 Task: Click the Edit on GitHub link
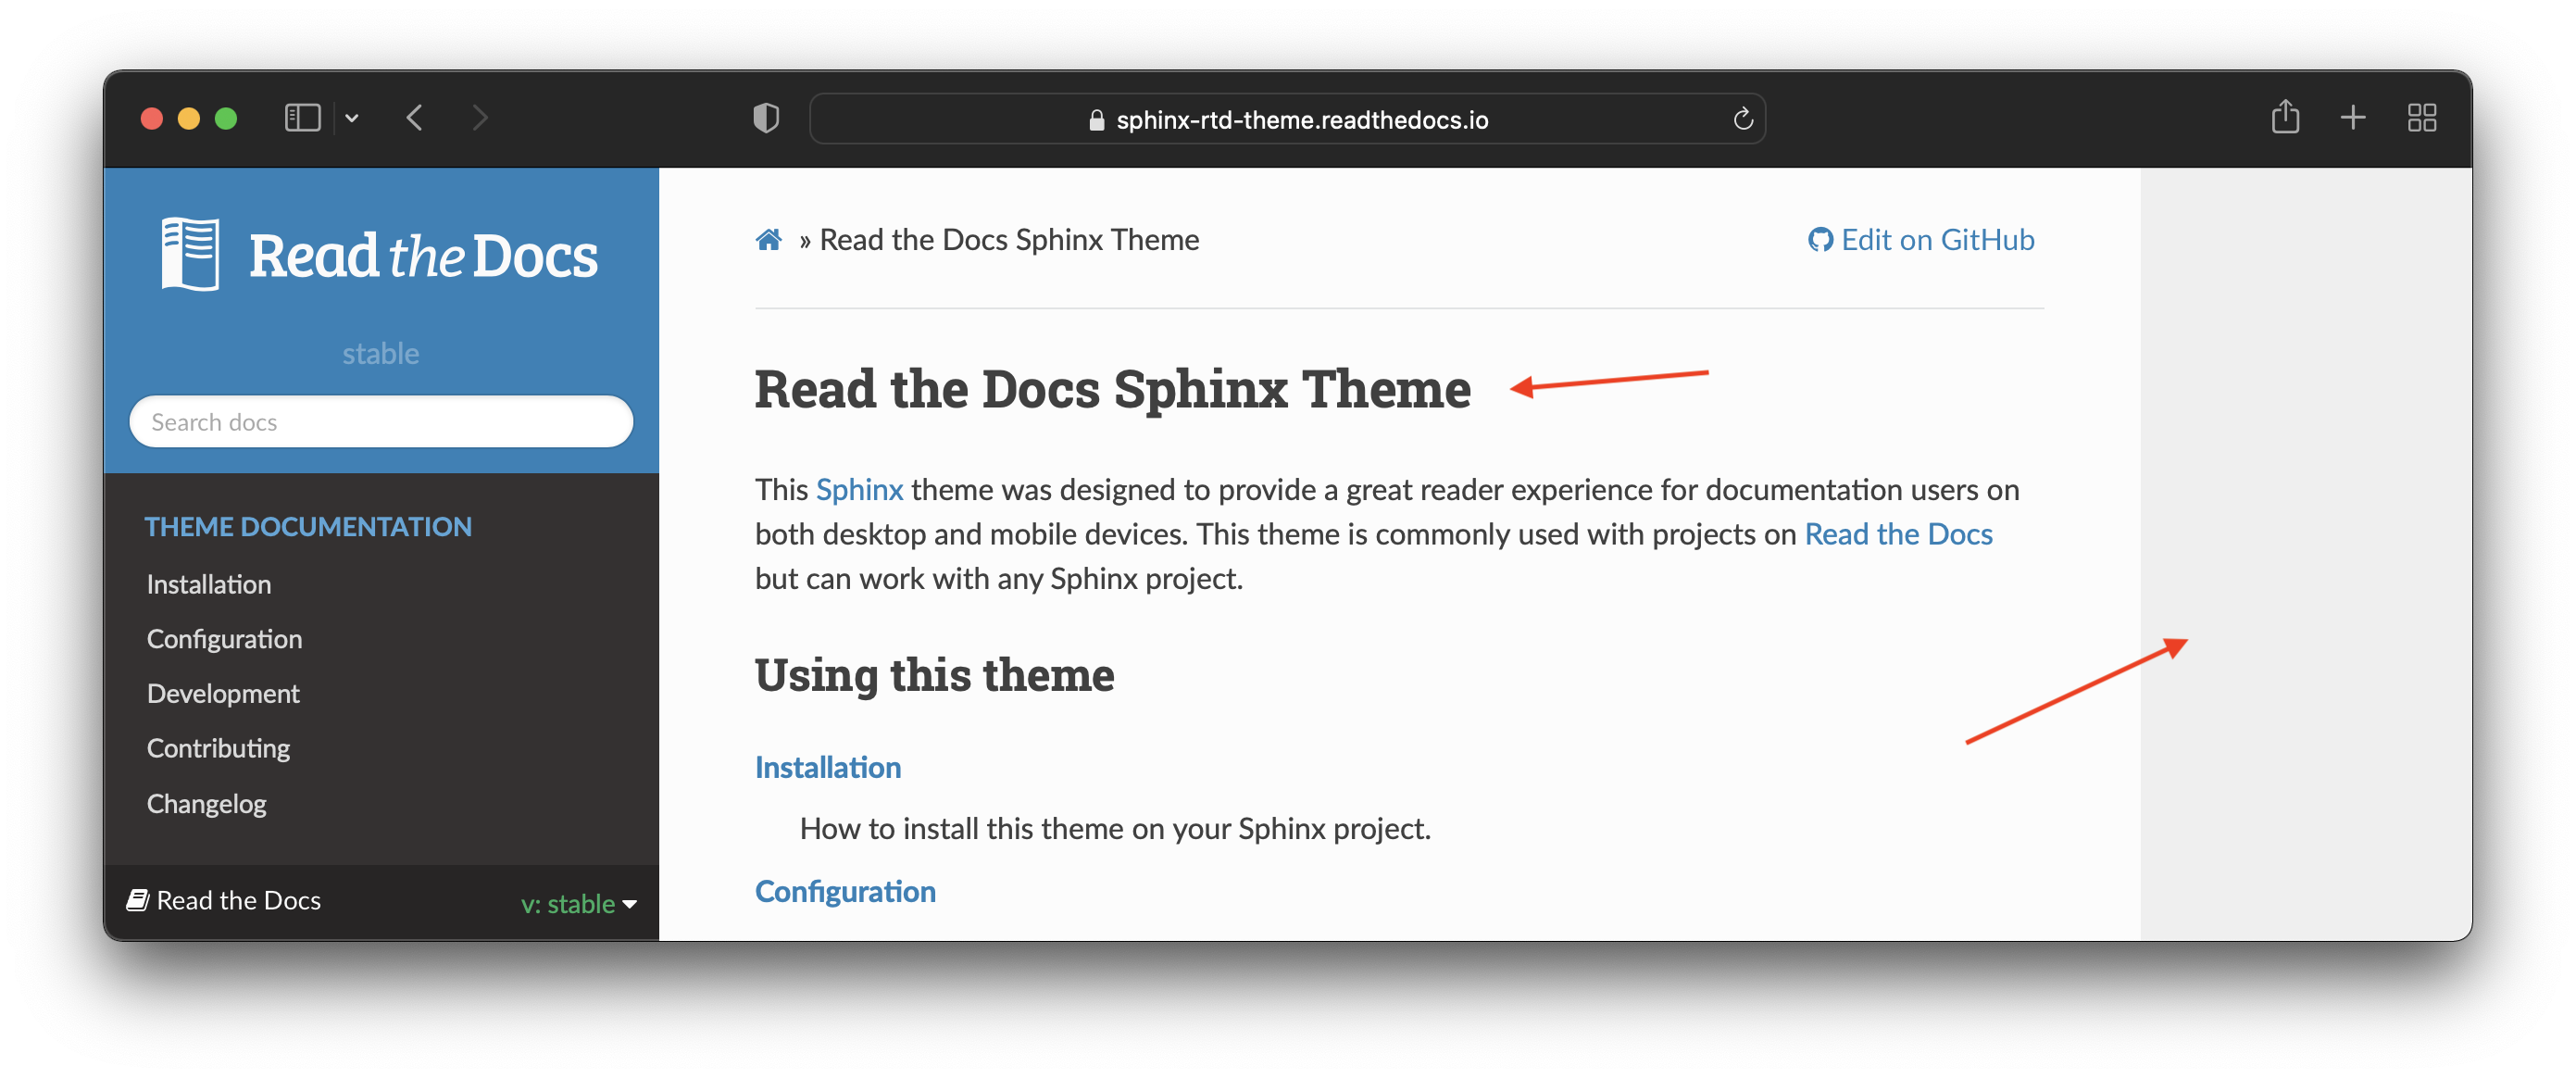point(1921,240)
